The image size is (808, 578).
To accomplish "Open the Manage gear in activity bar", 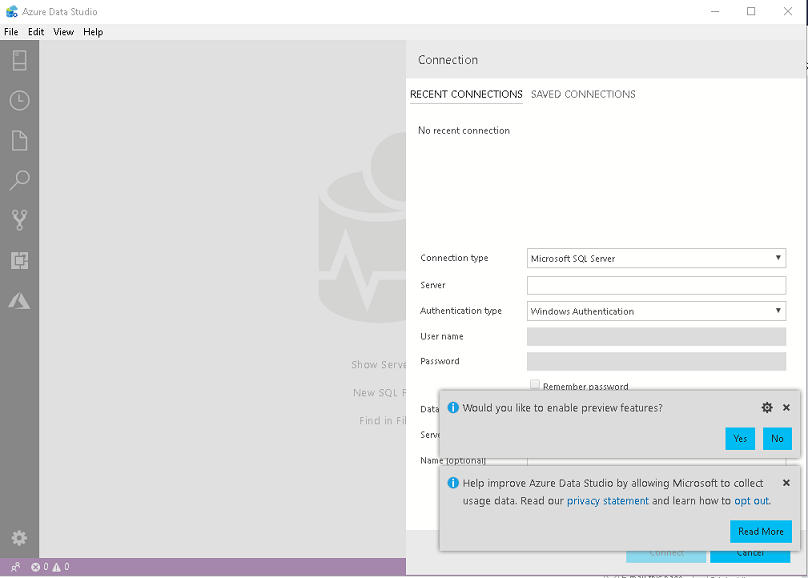I will [19, 538].
